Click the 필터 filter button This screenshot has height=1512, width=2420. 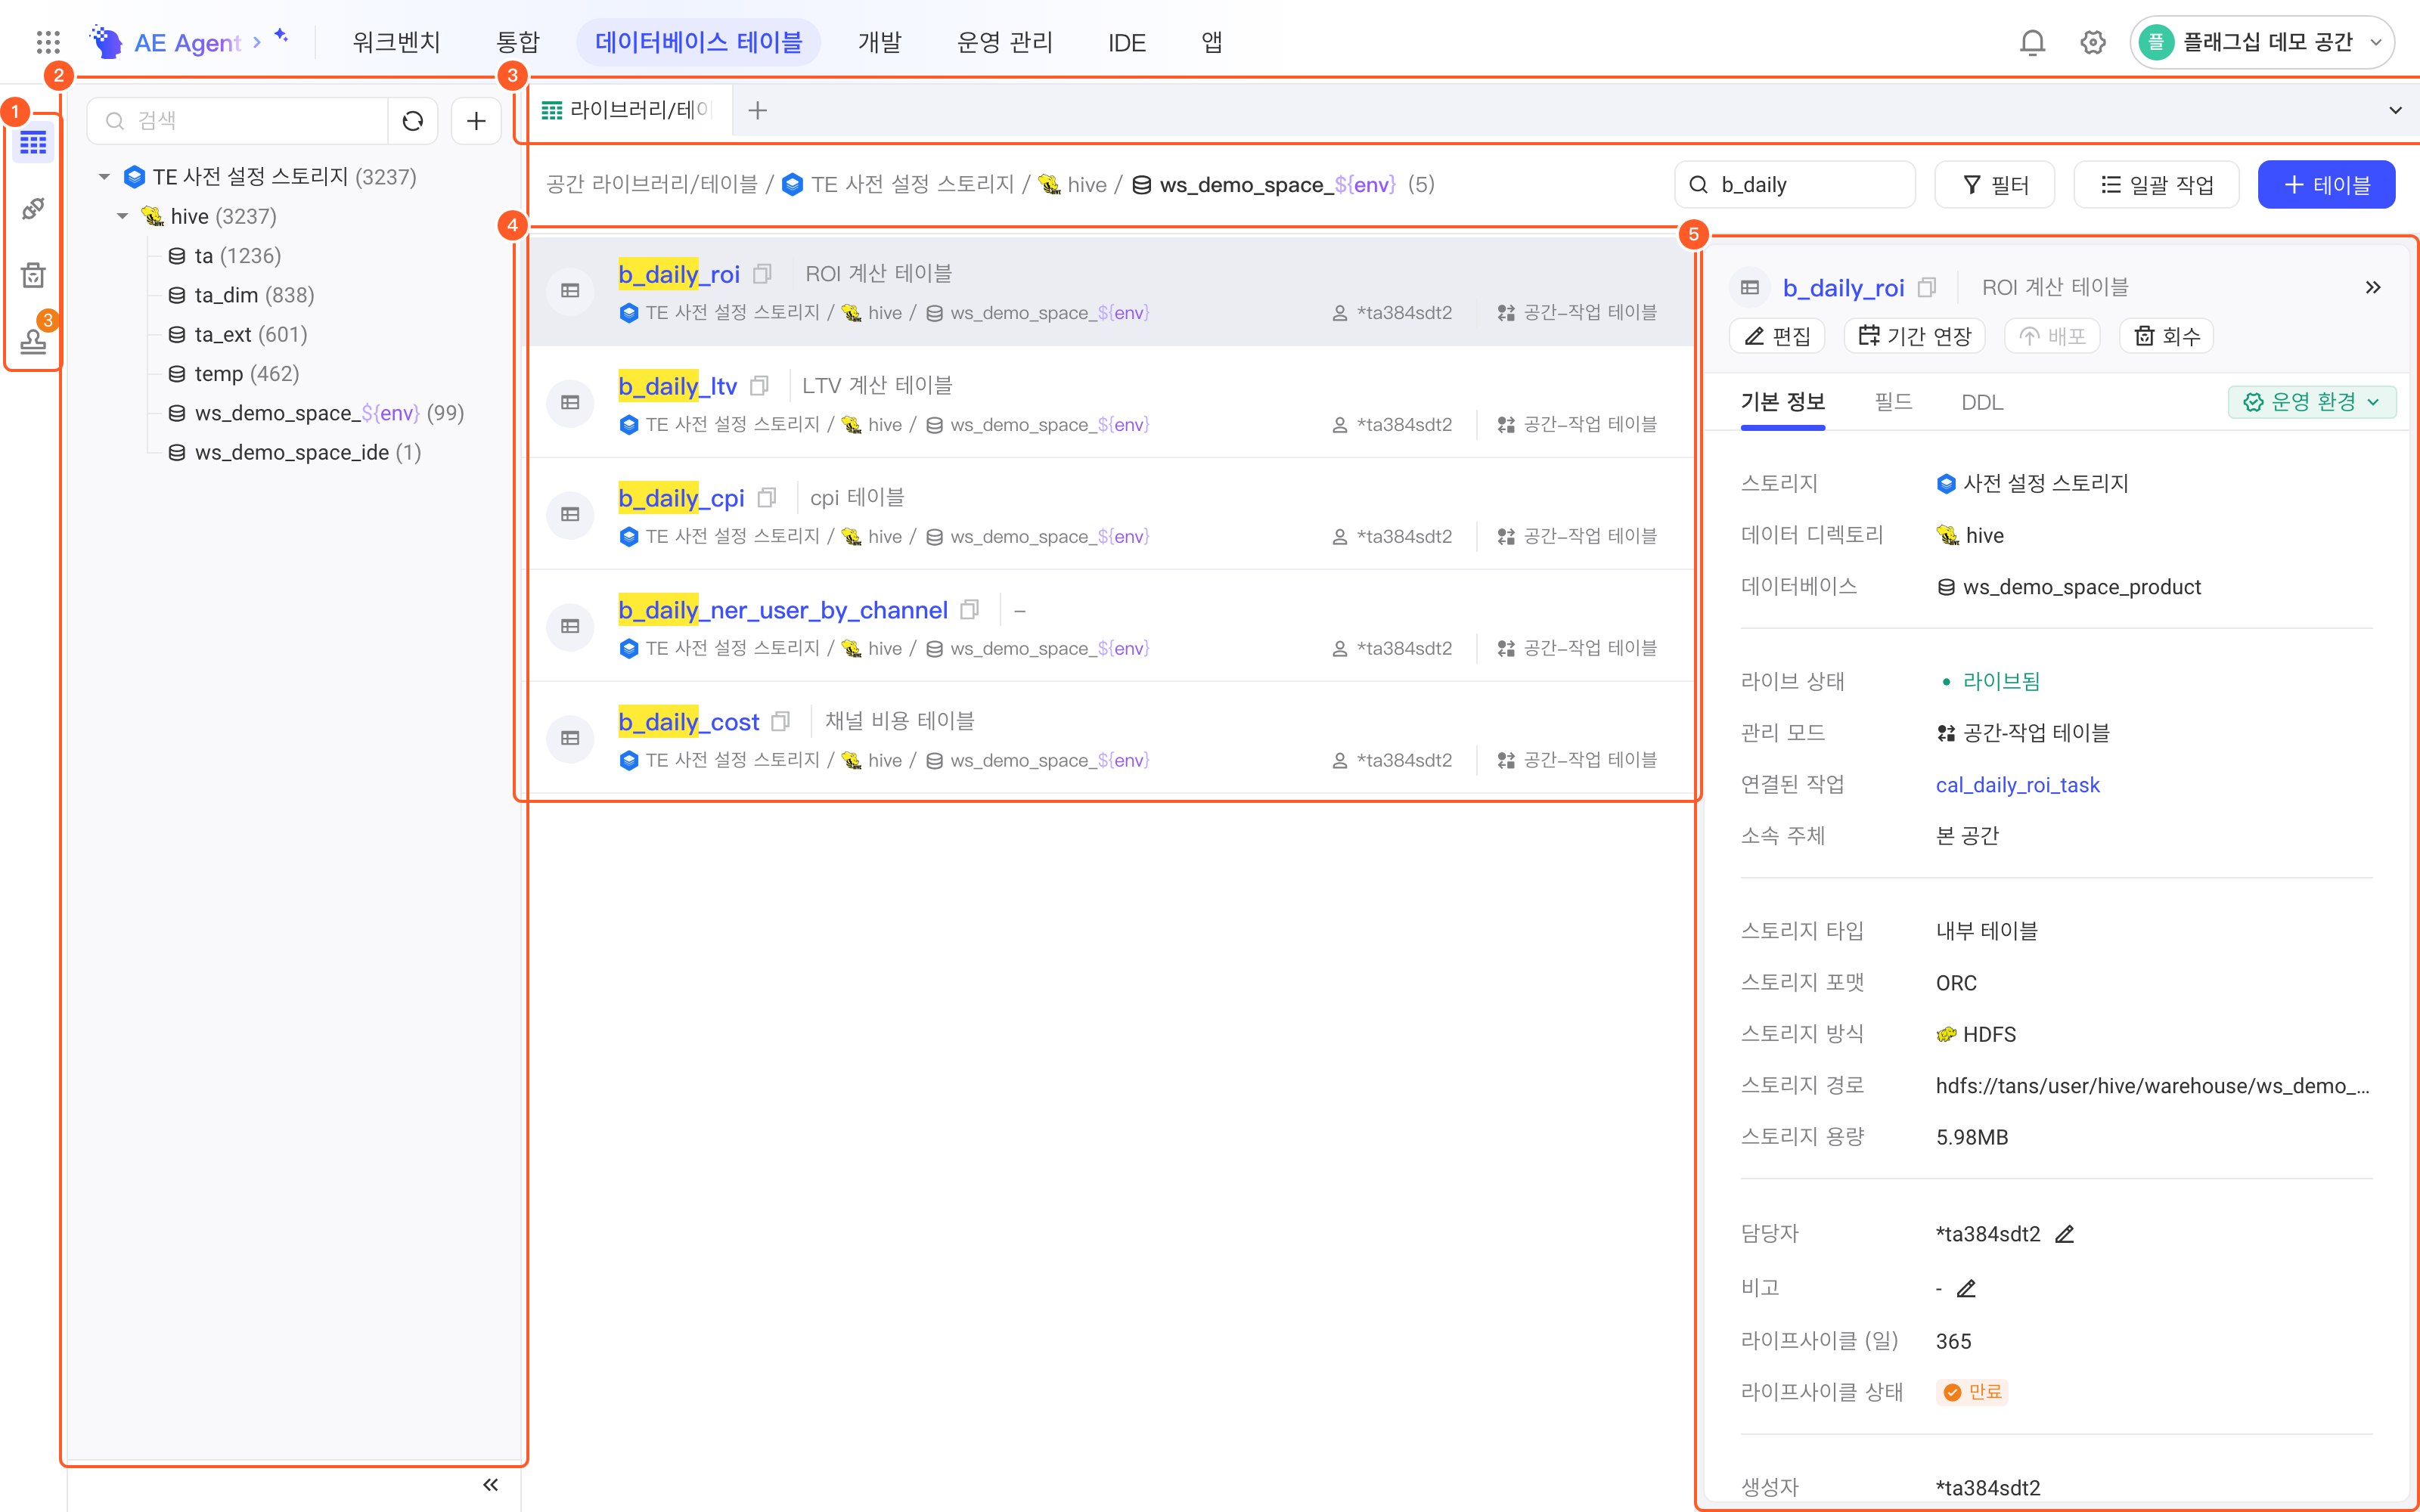coord(1994,184)
